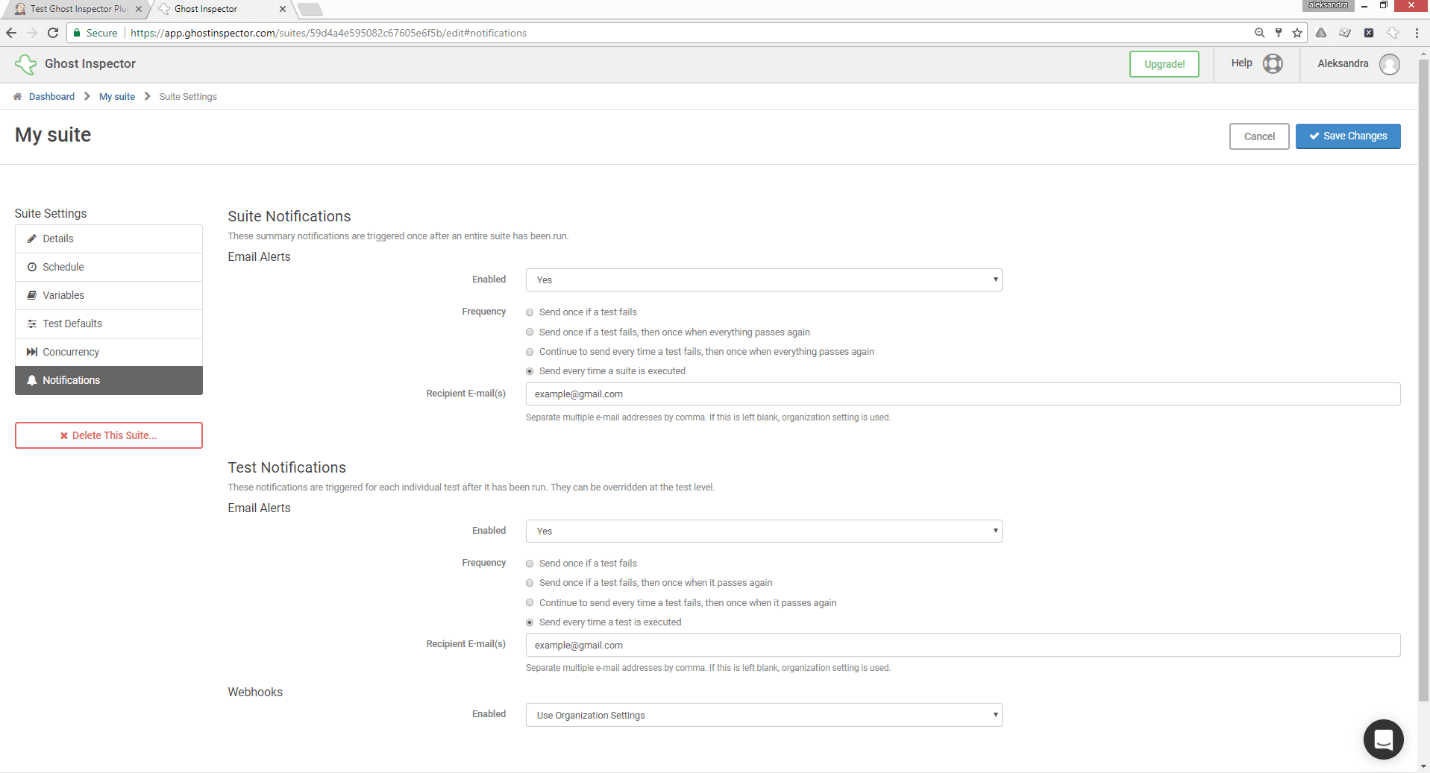Screen dimensions: 1430x773
Task: Click the book icon beside Variables
Action: pyautogui.click(x=32, y=295)
